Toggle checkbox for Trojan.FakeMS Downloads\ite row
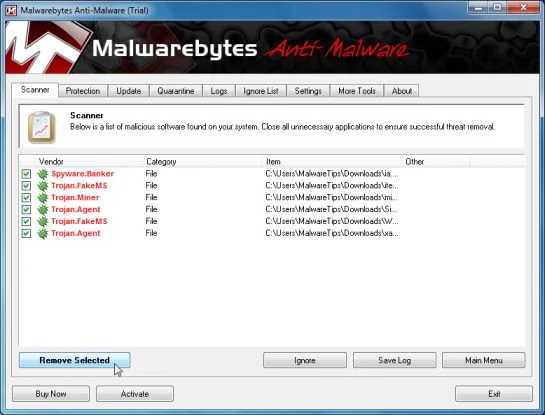Screen dimensions: 545x415 tap(26, 186)
